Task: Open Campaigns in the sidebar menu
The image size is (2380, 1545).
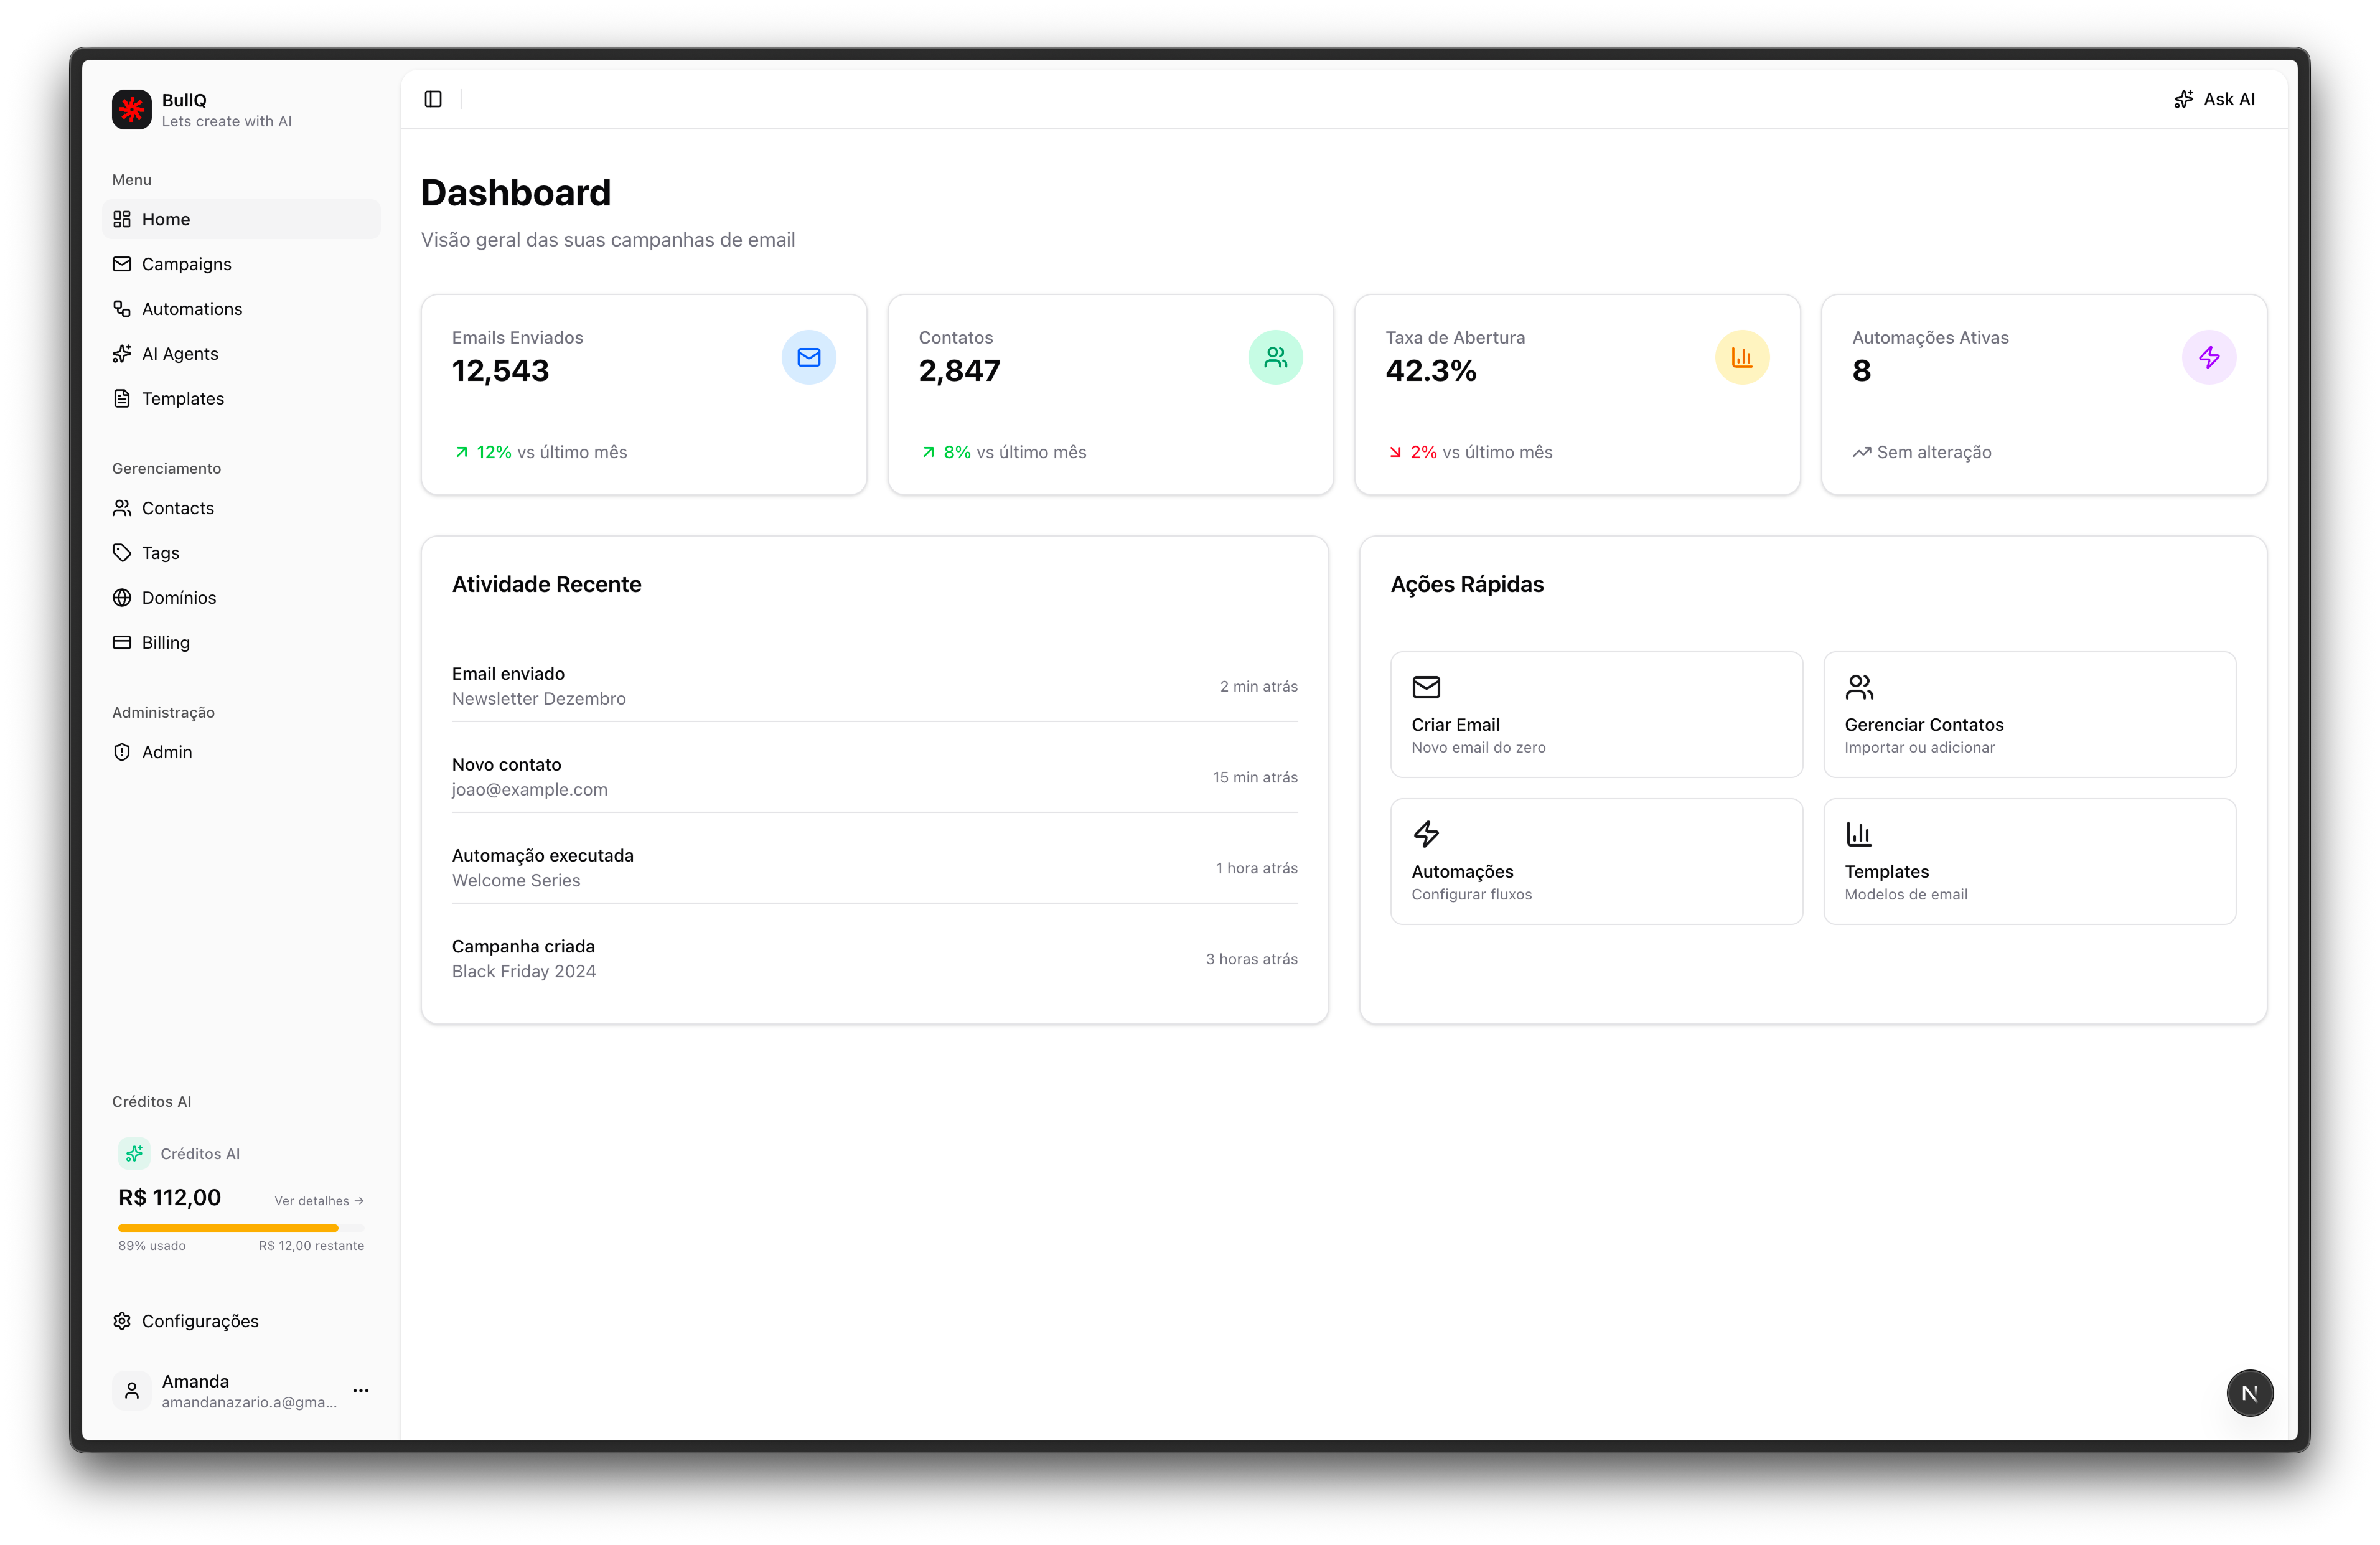Action: tap(186, 264)
